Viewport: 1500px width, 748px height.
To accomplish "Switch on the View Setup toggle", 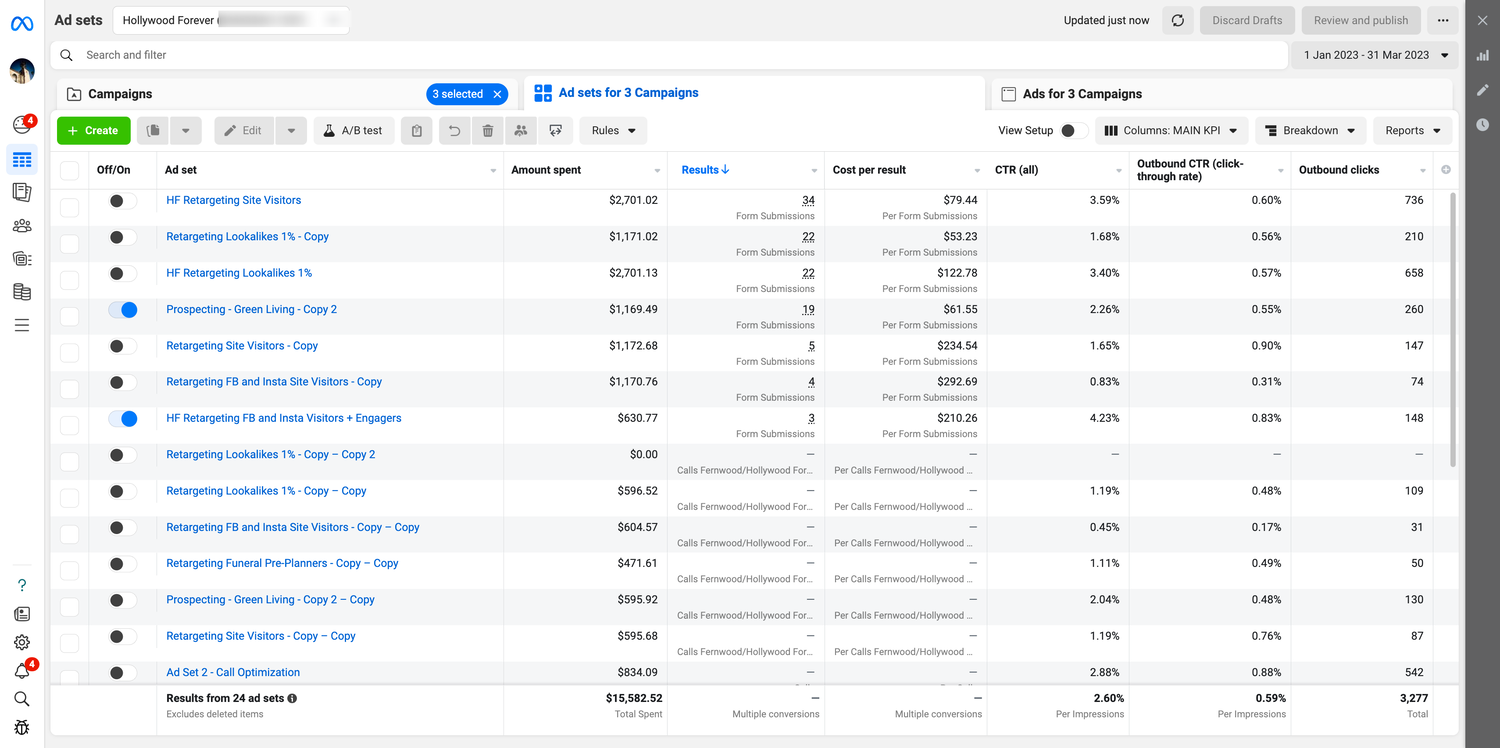I will pos(1074,131).
